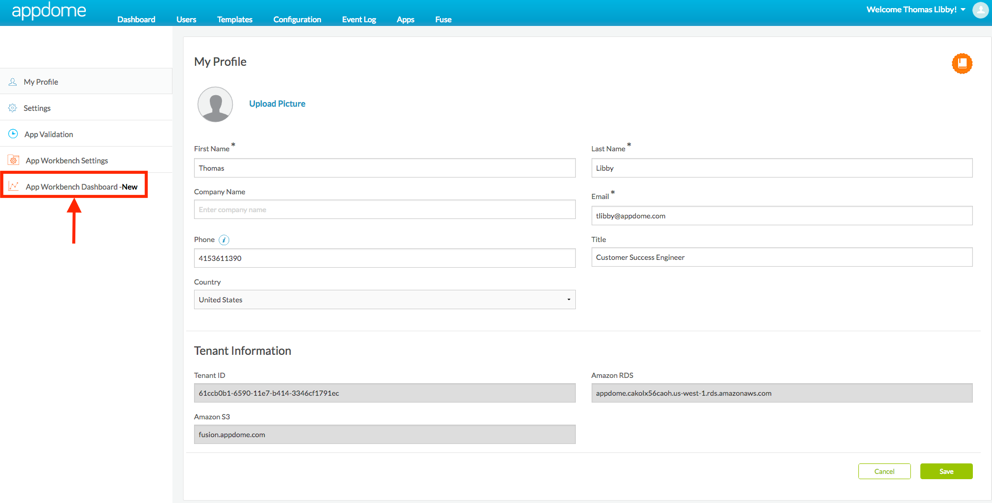The image size is (992, 503).
Task: Open the Welcome Thomas Libby dropdown
Action: [915, 9]
